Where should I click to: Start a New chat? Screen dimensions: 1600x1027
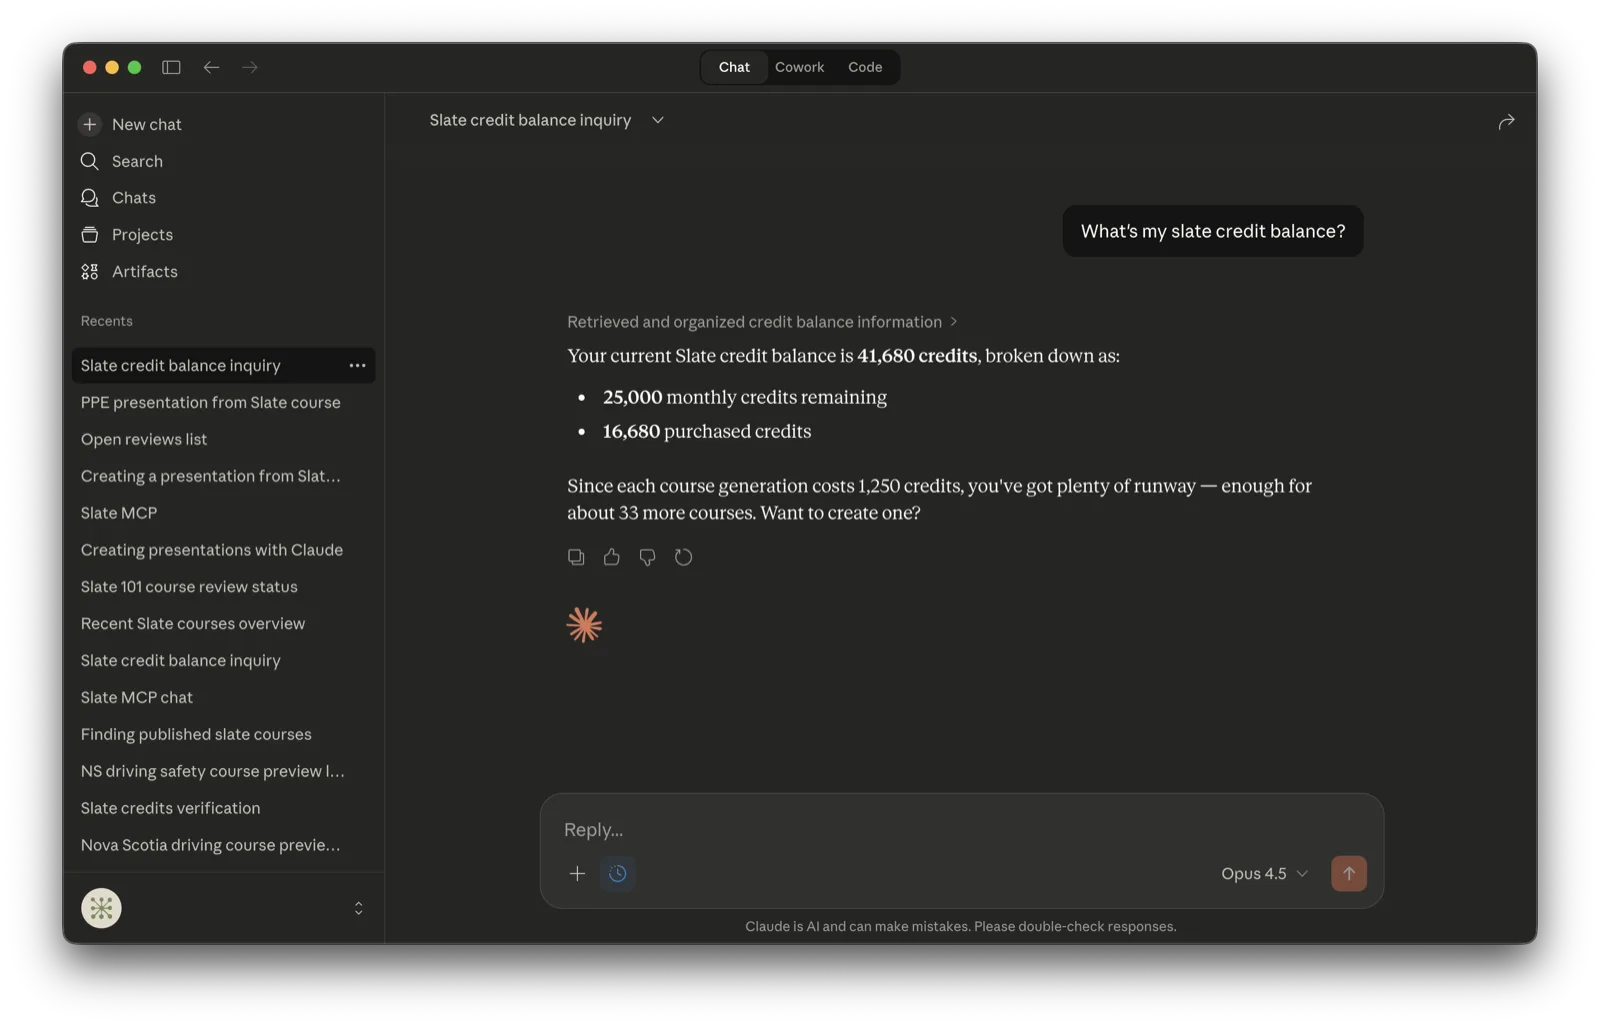(x=146, y=124)
